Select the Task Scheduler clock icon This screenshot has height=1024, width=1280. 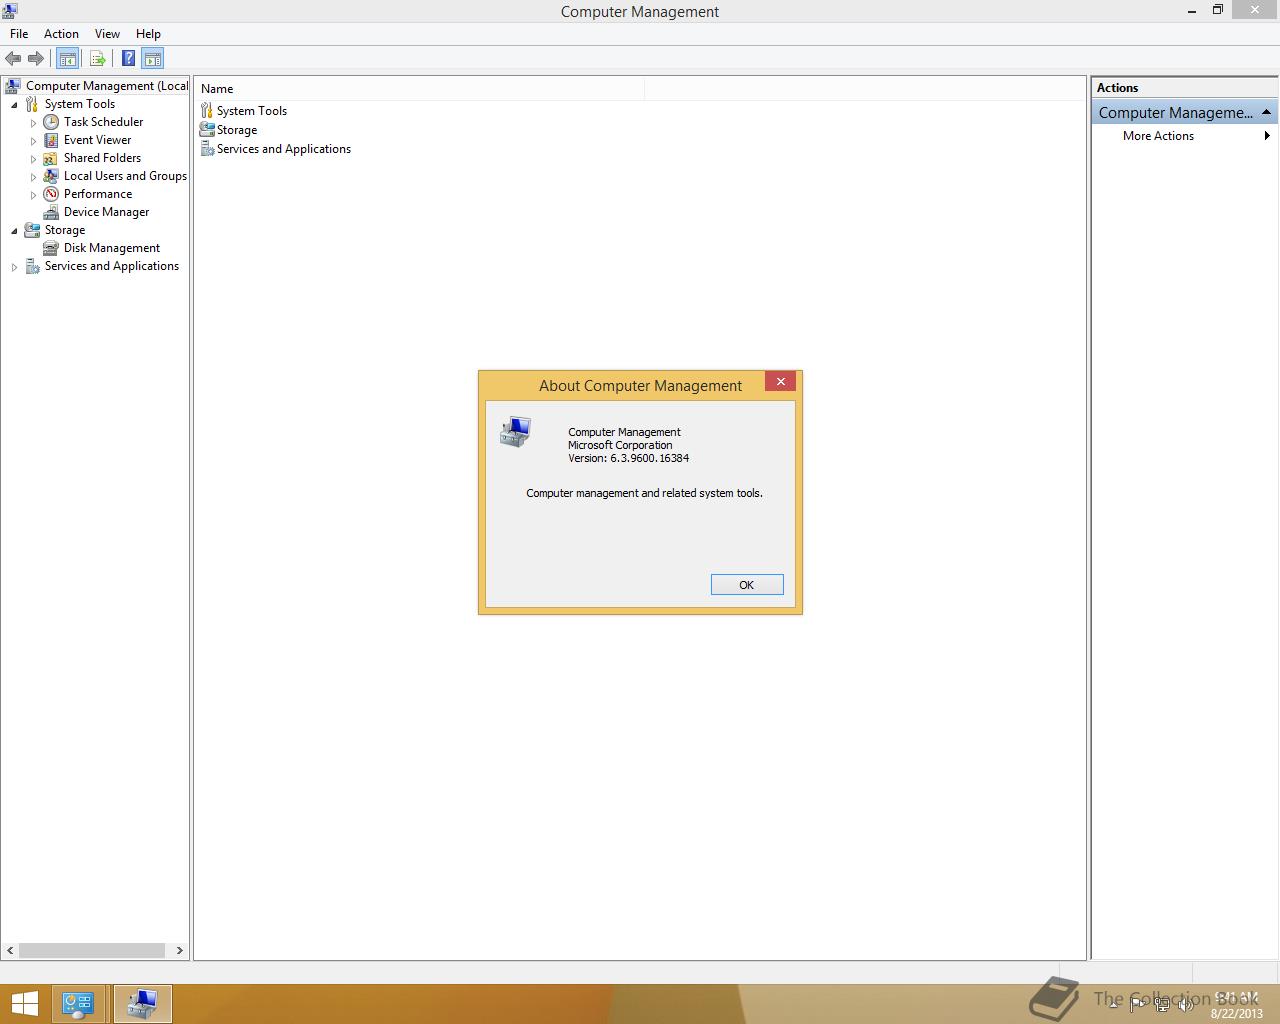pos(51,122)
